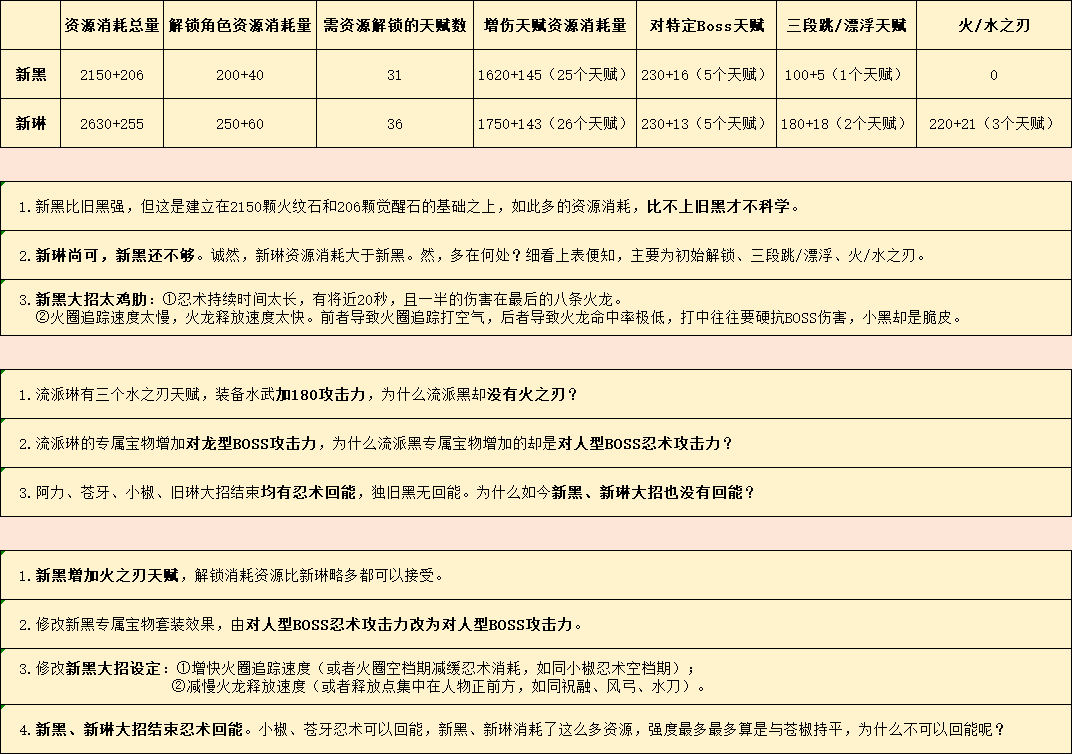Click the cell 230+13（5个天赋）
The width and height of the screenshot is (1072, 754).
(x=707, y=123)
